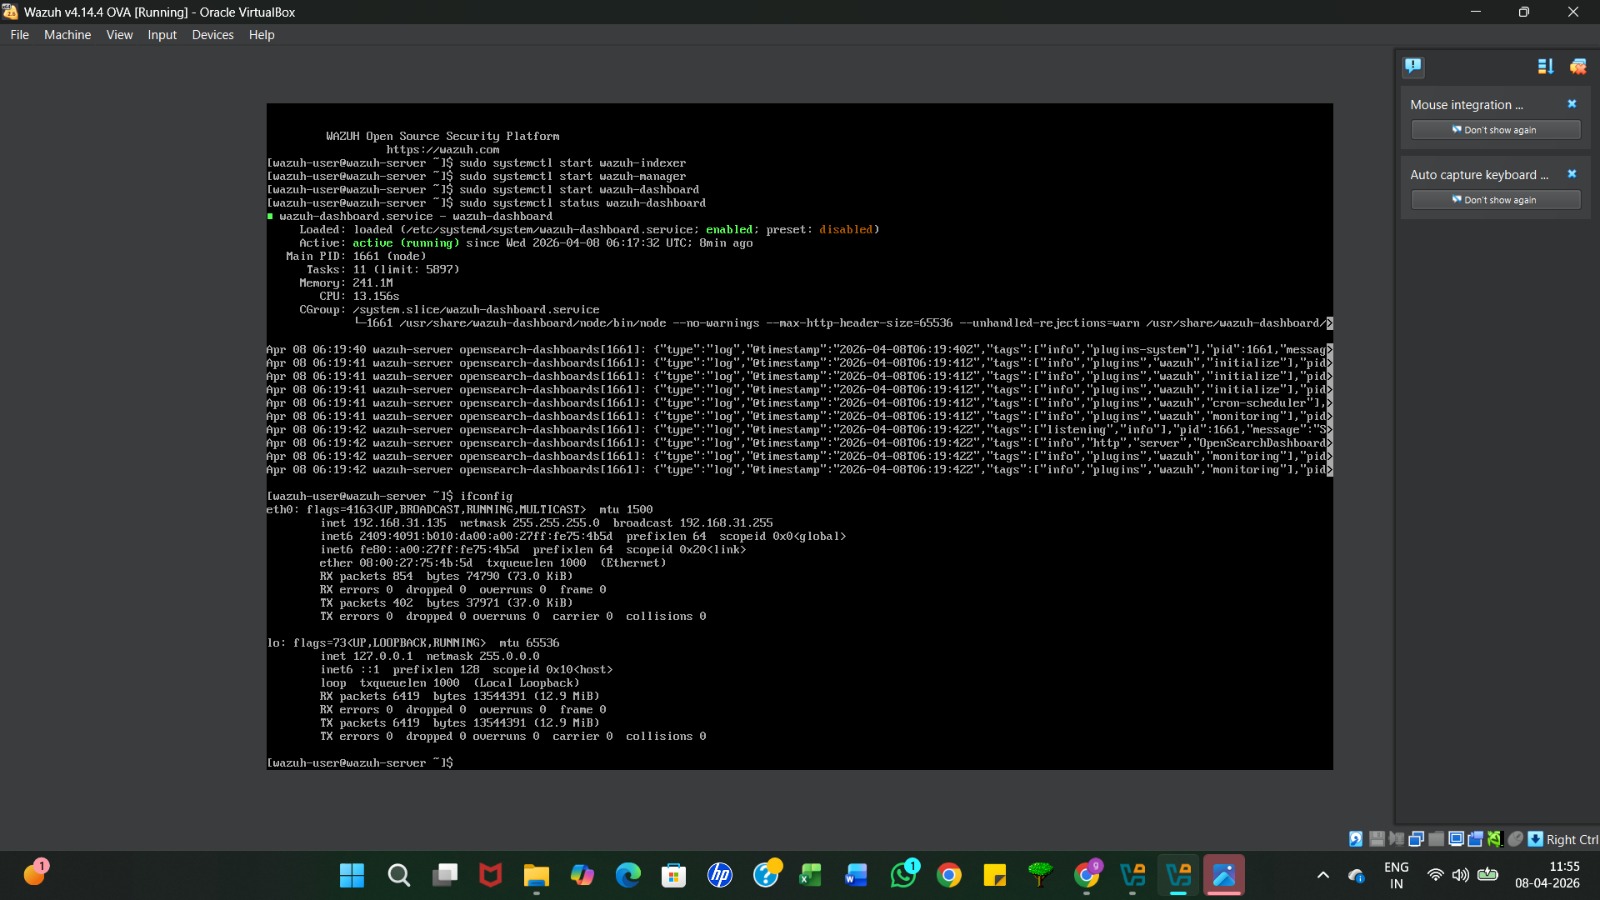This screenshot has width=1600, height=900.
Task: Click the active (running) status text
Action: pyautogui.click(x=406, y=243)
